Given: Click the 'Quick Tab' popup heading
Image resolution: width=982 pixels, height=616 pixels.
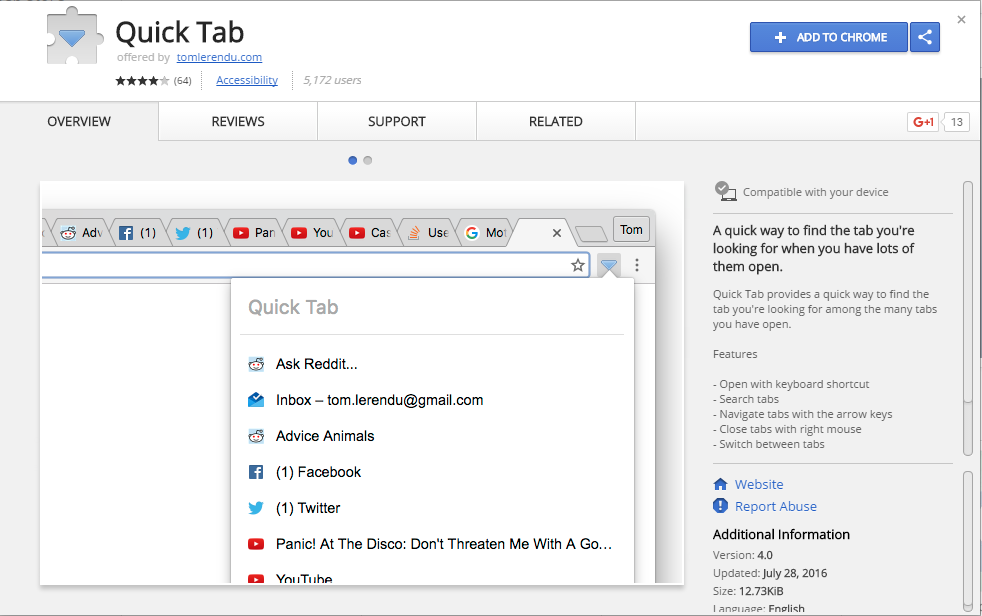Looking at the screenshot, I should pyautogui.click(x=293, y=307).
